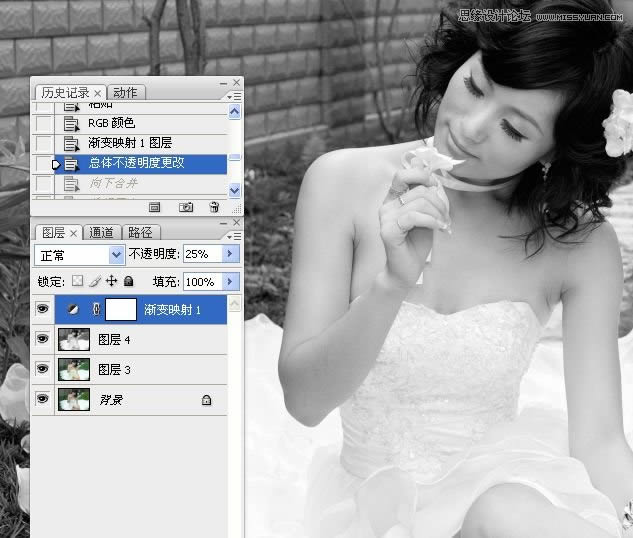Click the lock all padlock icon
The image size is (633, 538).
point(128,282)
